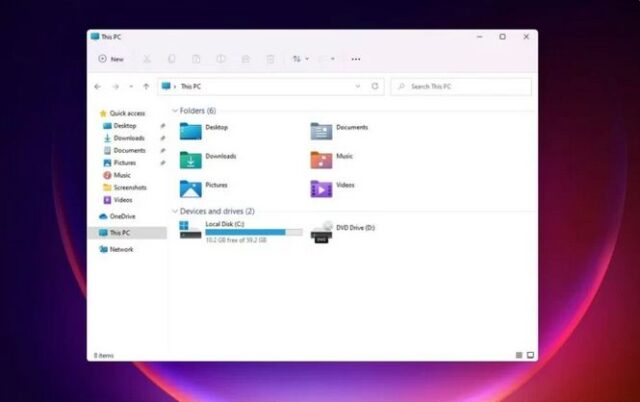Viewport: 640px width, 402px height.
Task: Select the Music folder icon
Action: (321, 160)
